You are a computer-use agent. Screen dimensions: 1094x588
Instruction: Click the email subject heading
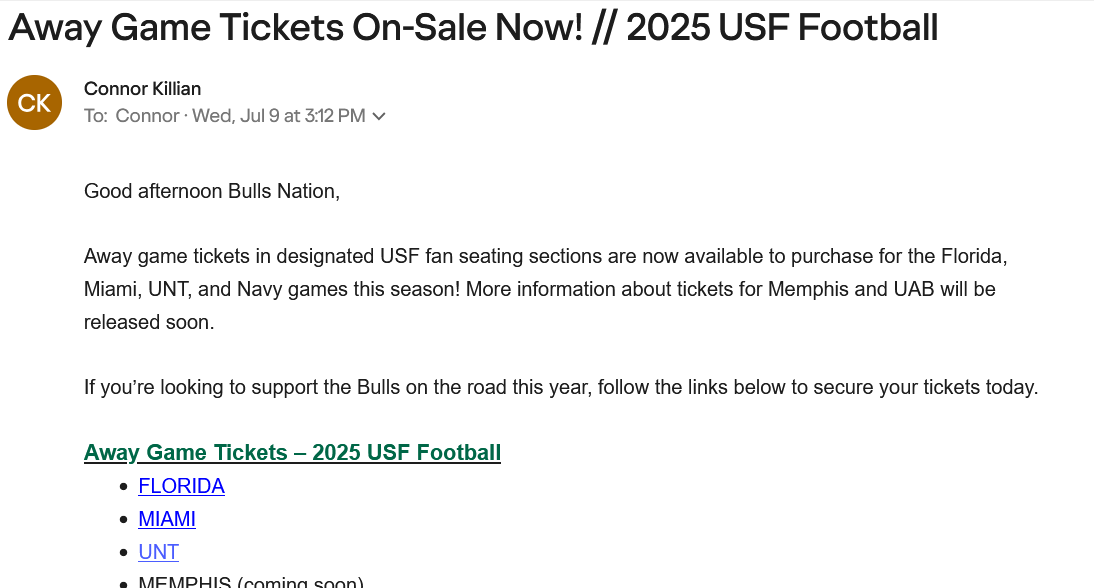pyautogui.click(x=473, y=28)
